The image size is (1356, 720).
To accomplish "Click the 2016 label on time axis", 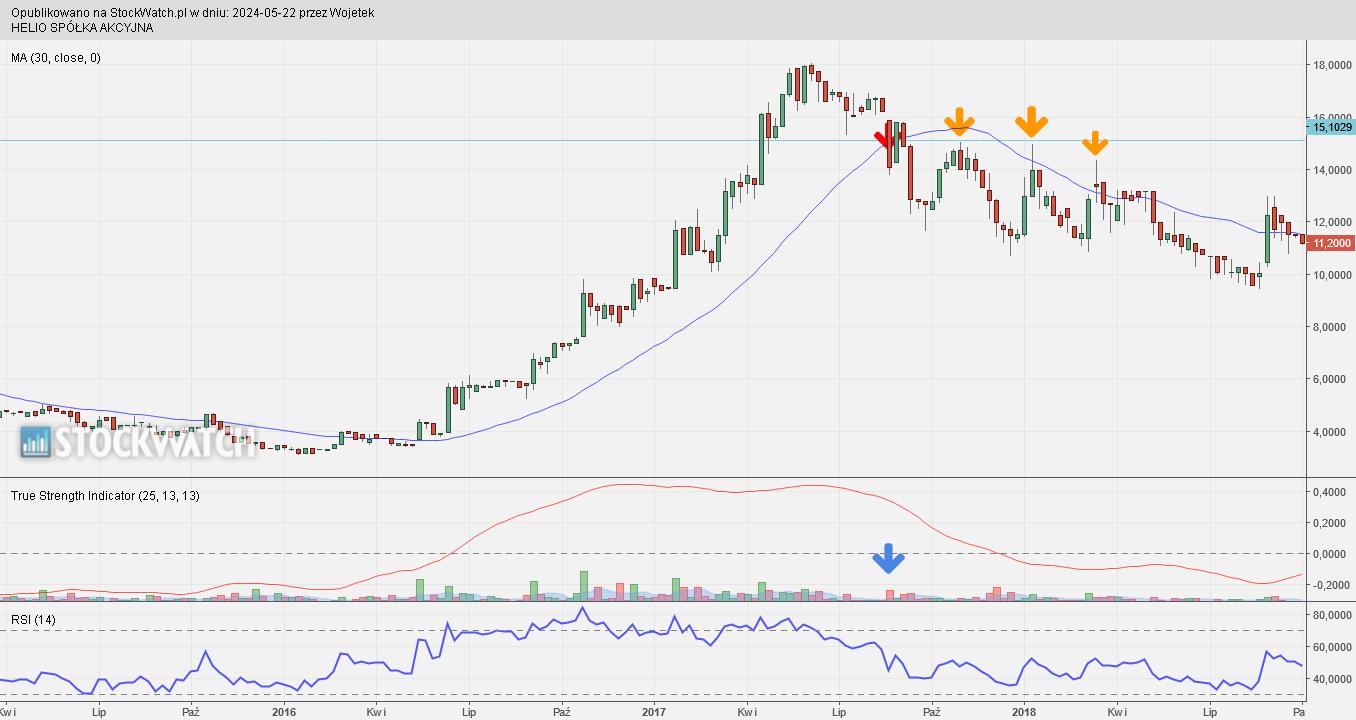I will [x=284, y=713].
